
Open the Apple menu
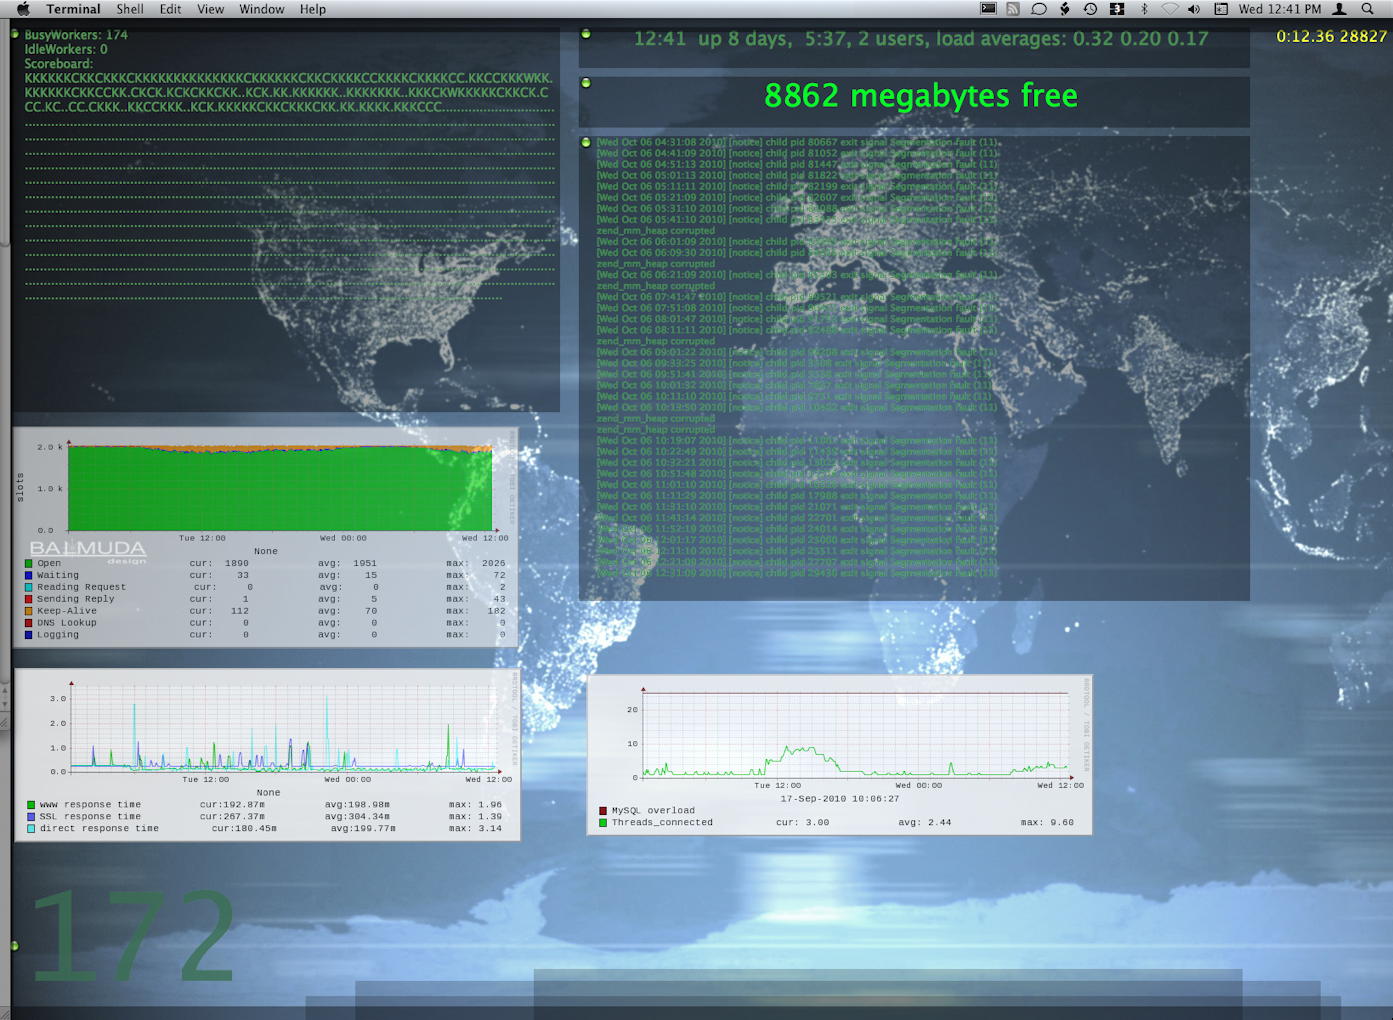click(x=23, y=9)
